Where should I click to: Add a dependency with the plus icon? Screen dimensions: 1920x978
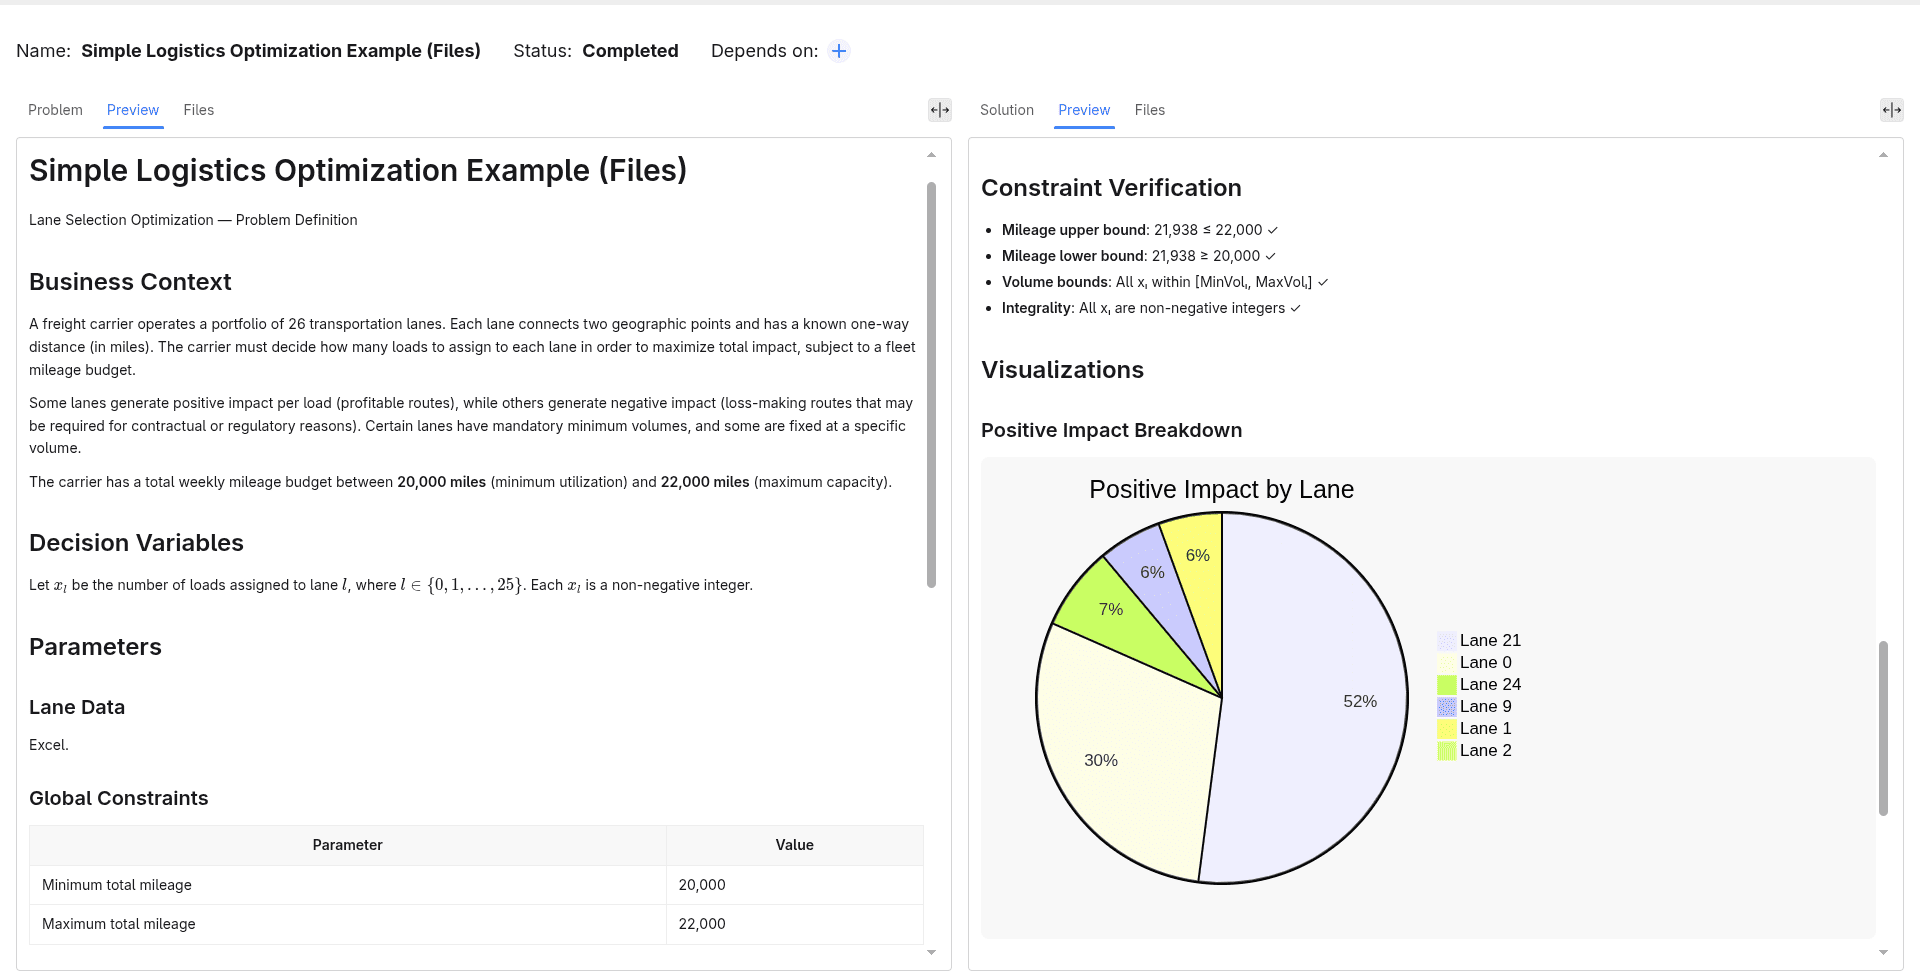[x=839, y=51]
